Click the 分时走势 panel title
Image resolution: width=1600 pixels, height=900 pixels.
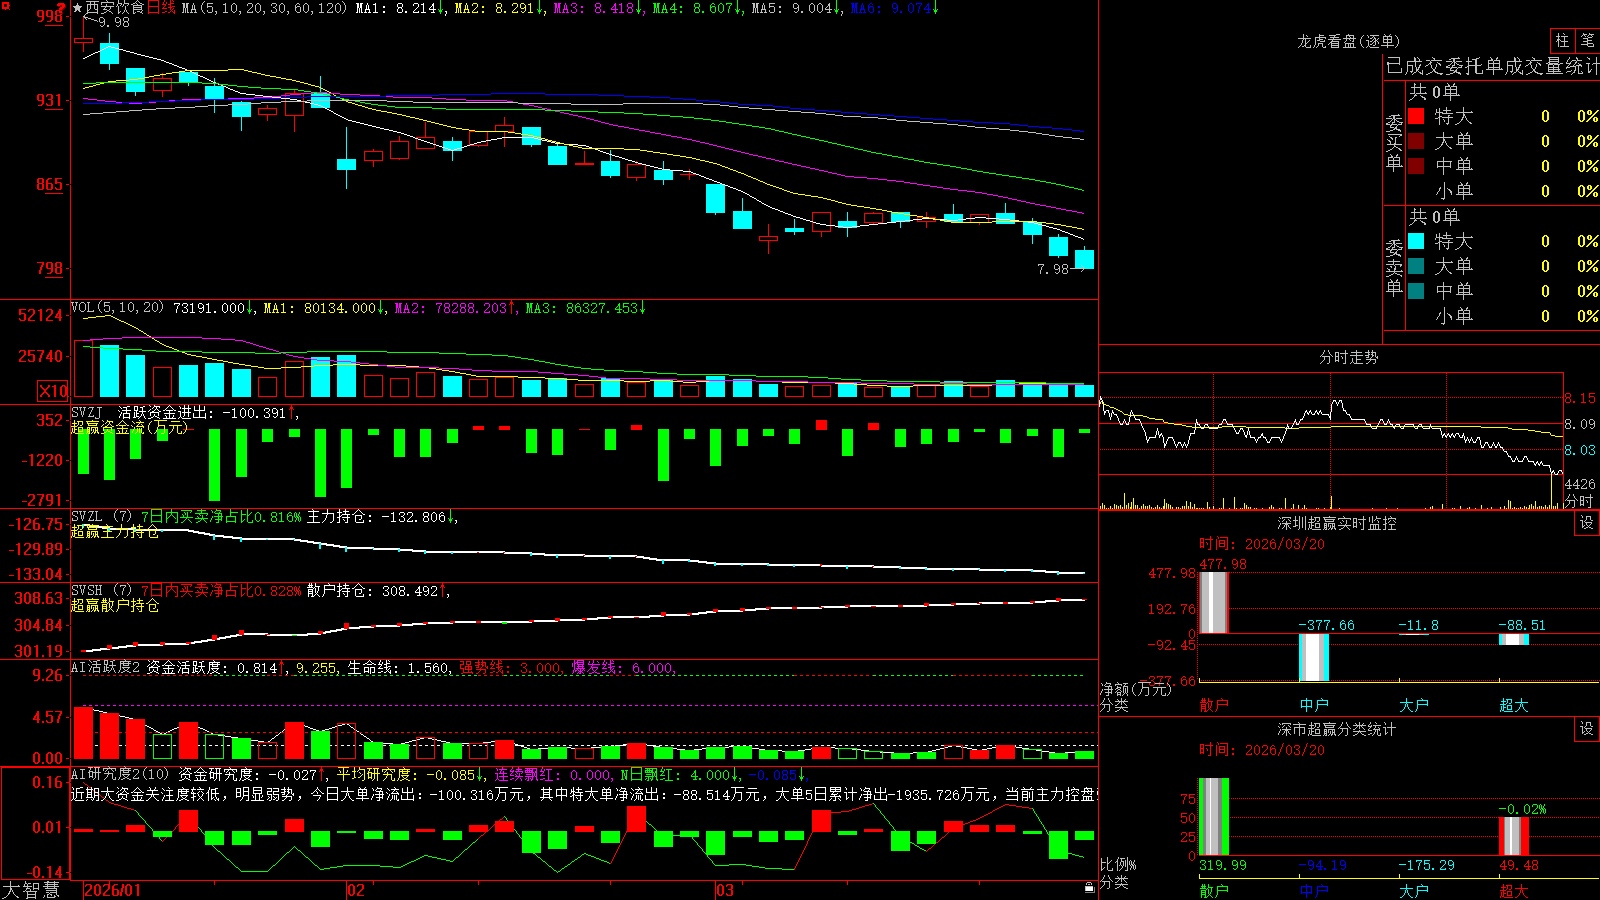[1348, 357]
